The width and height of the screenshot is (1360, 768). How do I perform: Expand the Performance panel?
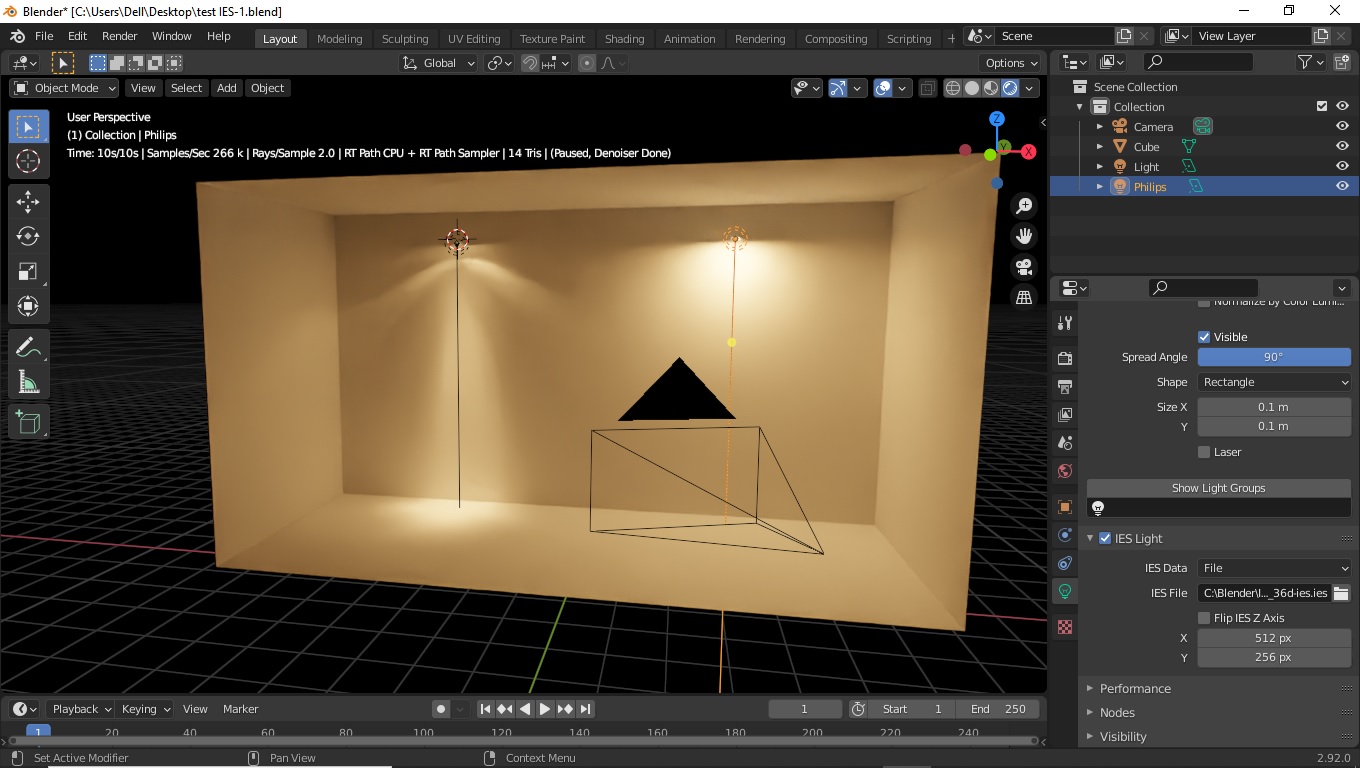pyautogui.click(x=1135, y=688)
